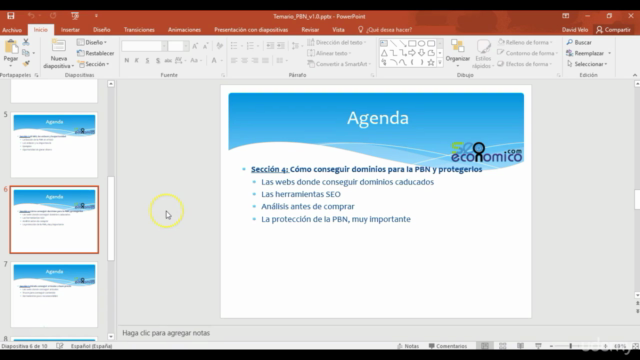The width and height of the screenshot is (640, 360).
Task: Toggle underline S formatting
Action: [x=147, y=60]
